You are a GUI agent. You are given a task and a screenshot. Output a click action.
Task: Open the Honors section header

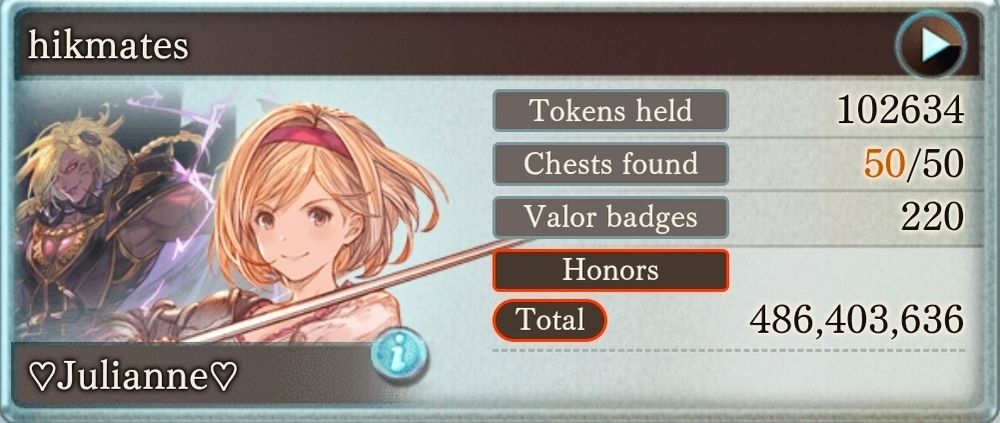610,271
